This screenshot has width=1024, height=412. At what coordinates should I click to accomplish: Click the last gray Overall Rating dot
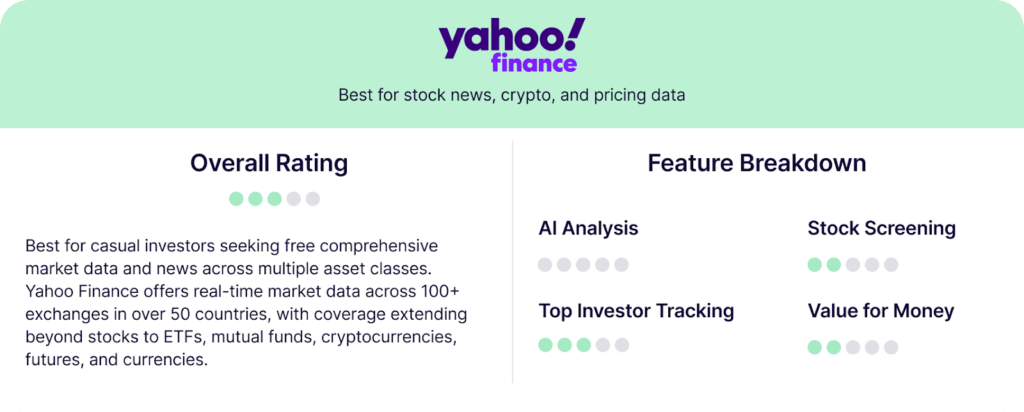tap(312, 199)
